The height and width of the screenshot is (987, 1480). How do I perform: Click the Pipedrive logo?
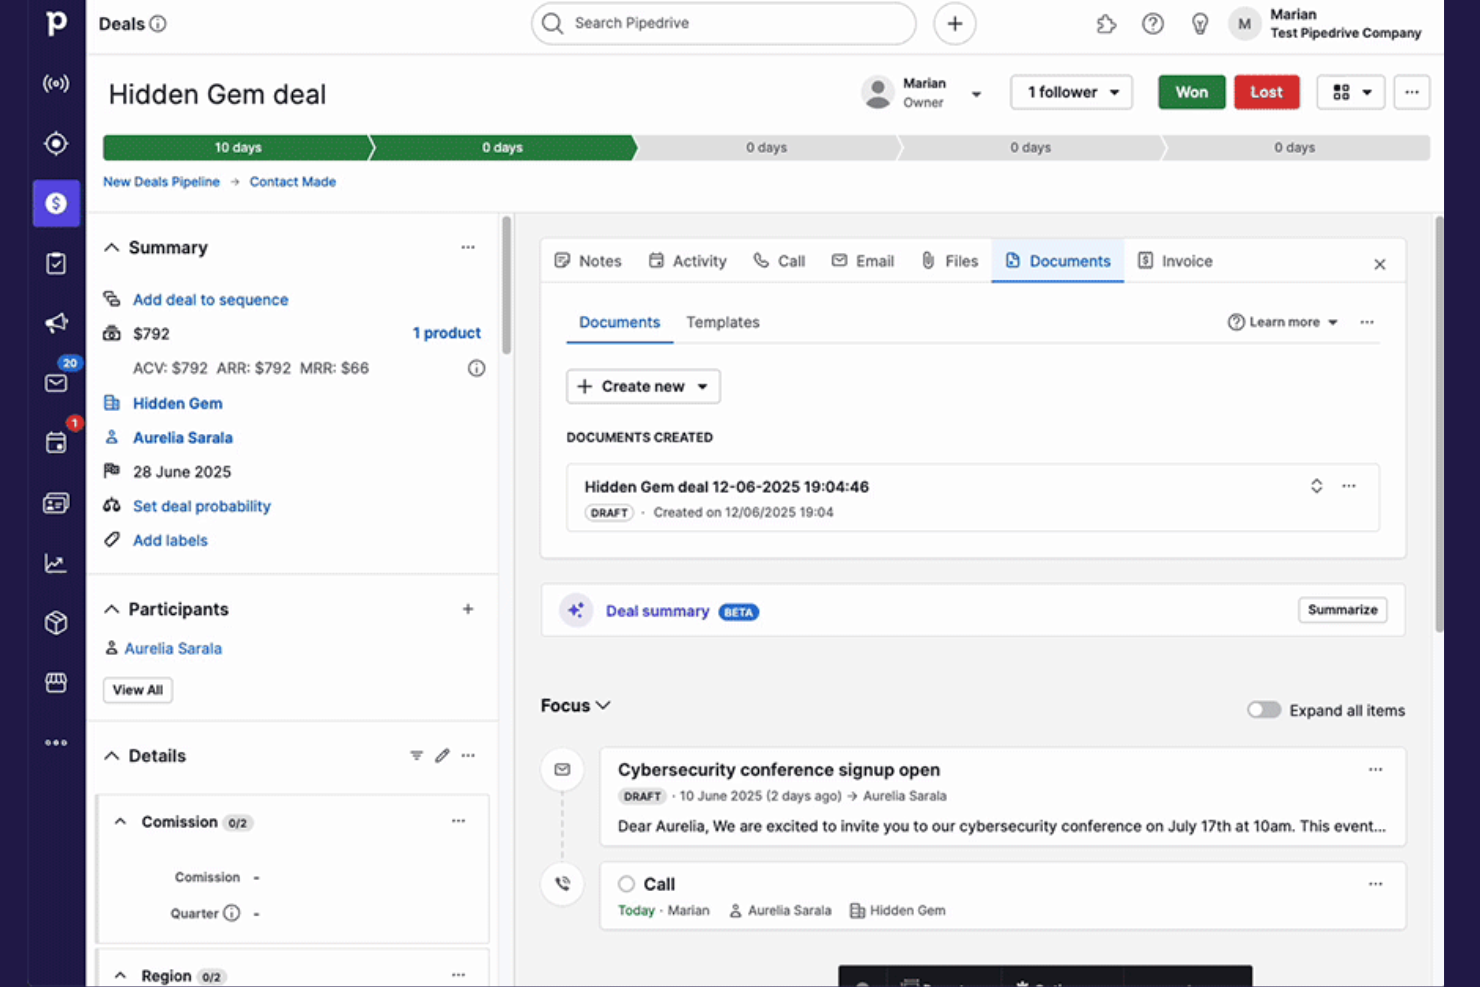[x=56, y=22]
